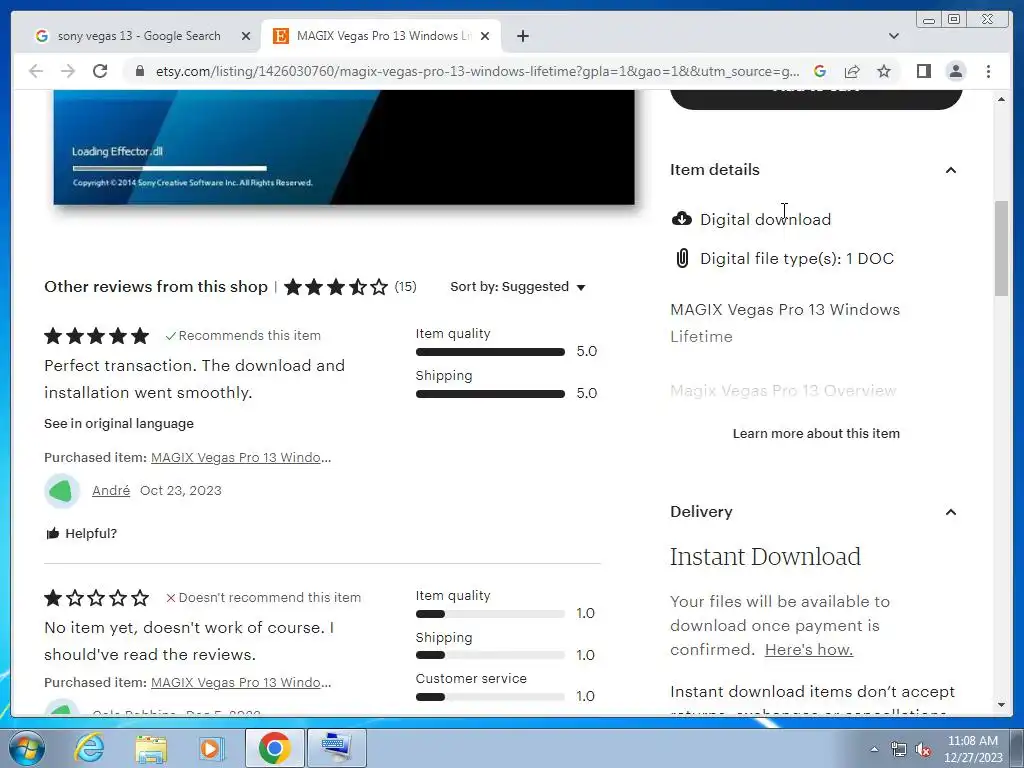Open Windows Media Player from taskbar
Viewport: 1024px width, 768px height.
point(212,748)
